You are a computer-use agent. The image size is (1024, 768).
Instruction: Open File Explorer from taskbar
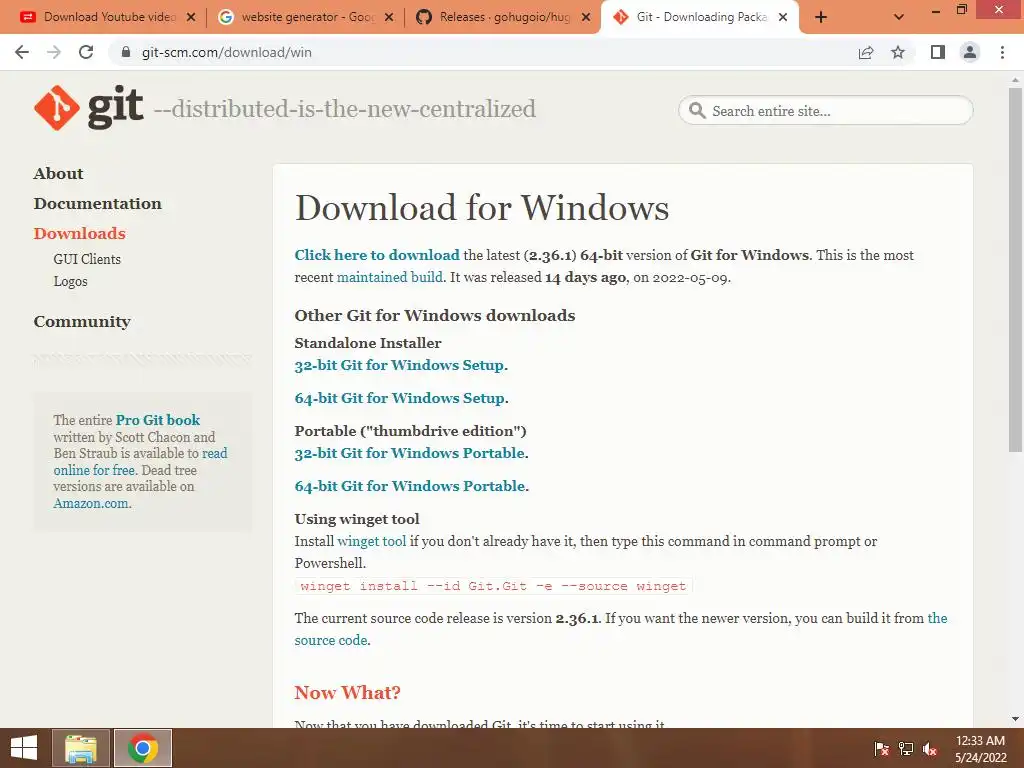pyautogui.click(x=81, y=748)
